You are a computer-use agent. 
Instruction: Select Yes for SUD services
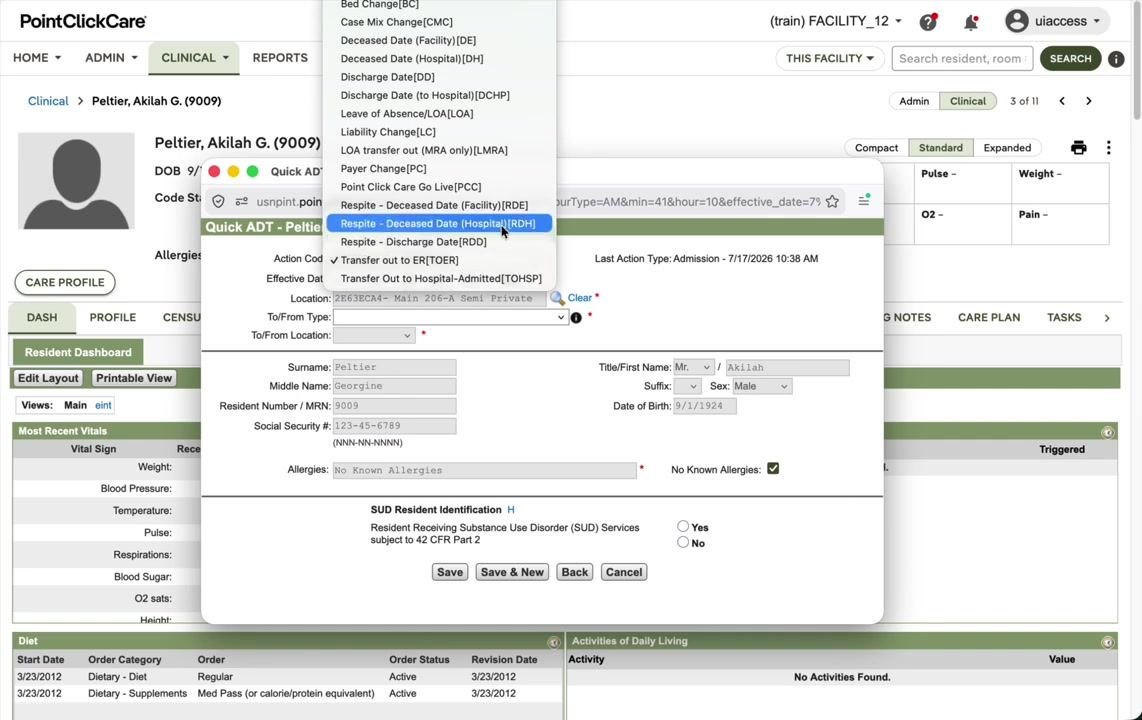click(x=682, y=526)
